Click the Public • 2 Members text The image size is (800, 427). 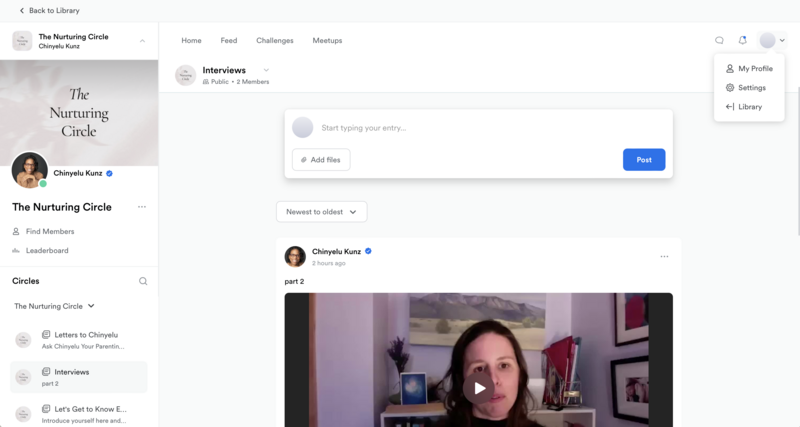pos(240,82)
